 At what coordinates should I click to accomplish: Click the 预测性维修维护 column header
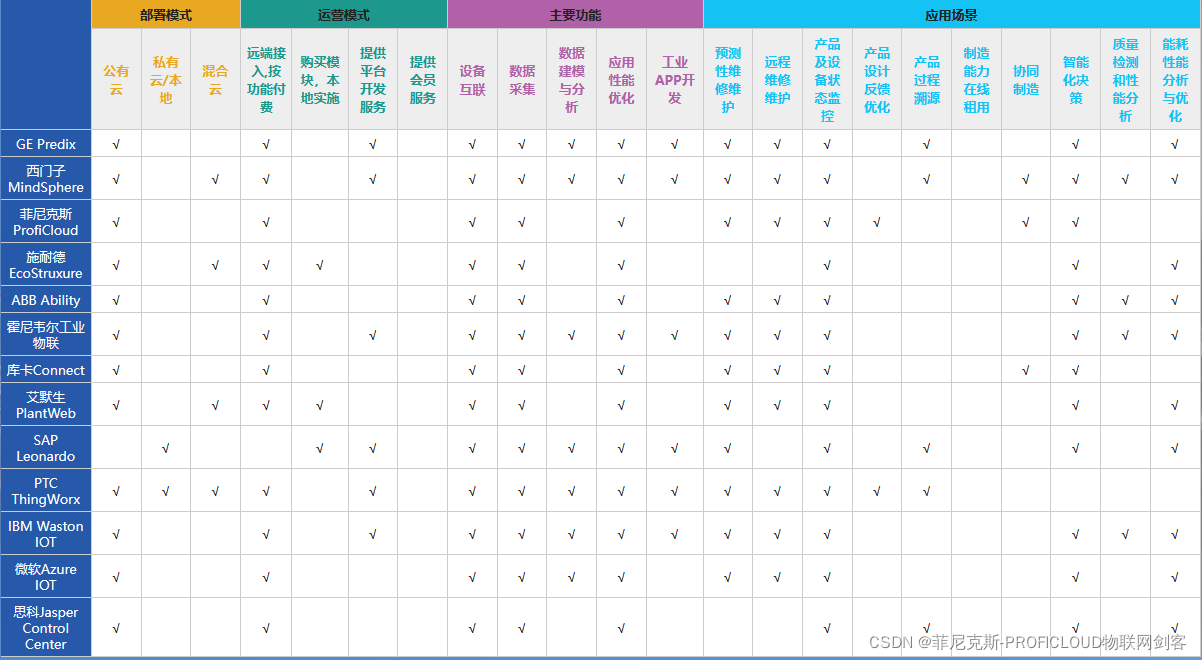[728, 80]
